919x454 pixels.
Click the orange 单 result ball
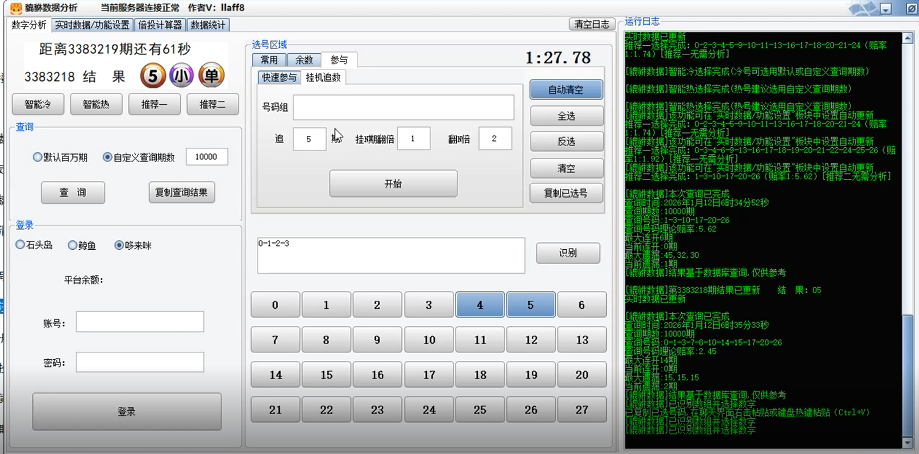coord(211,75)
